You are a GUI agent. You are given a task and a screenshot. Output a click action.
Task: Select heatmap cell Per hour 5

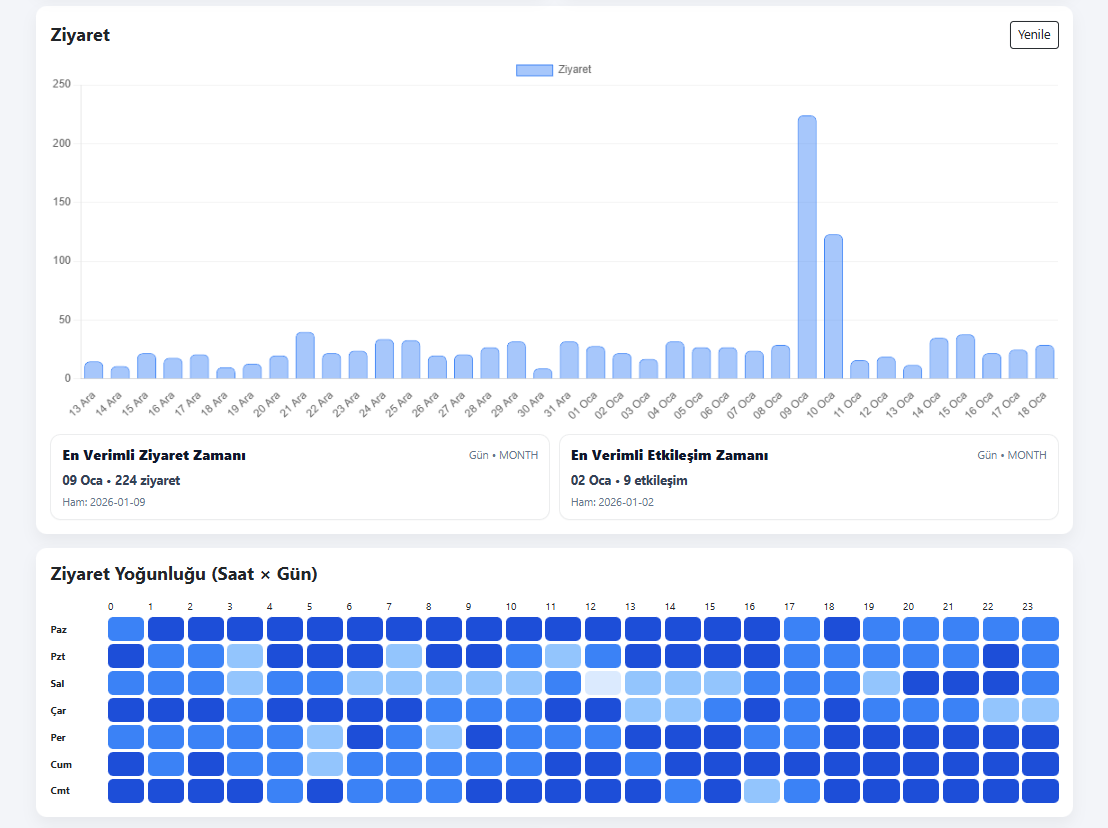(x=324, y=737)
